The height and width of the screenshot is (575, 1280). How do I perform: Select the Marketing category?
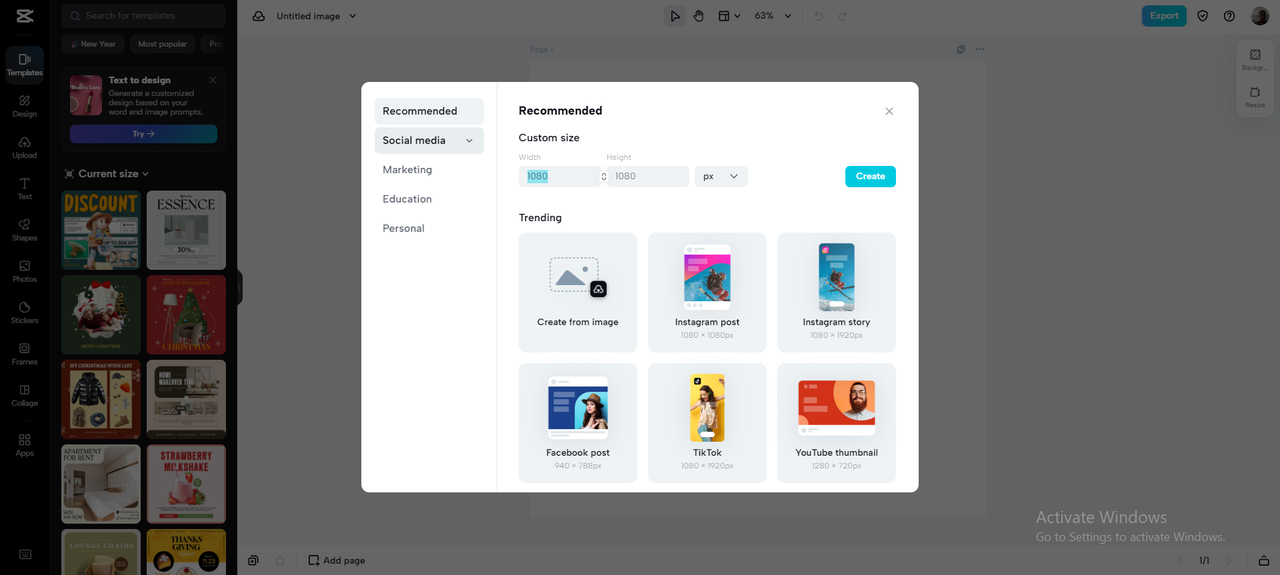tap(429, 170)
